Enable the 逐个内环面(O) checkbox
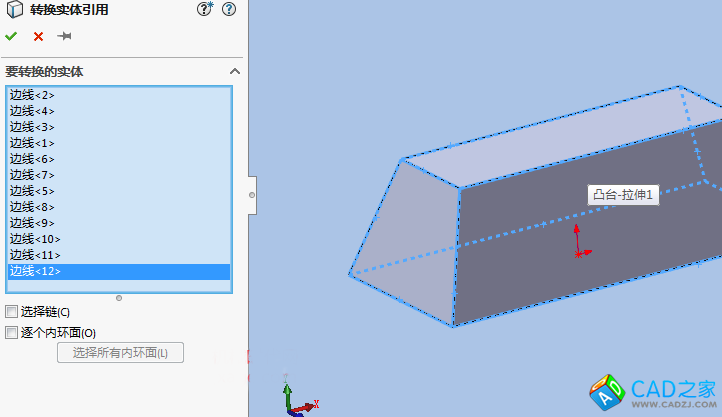 pos(12,332)
